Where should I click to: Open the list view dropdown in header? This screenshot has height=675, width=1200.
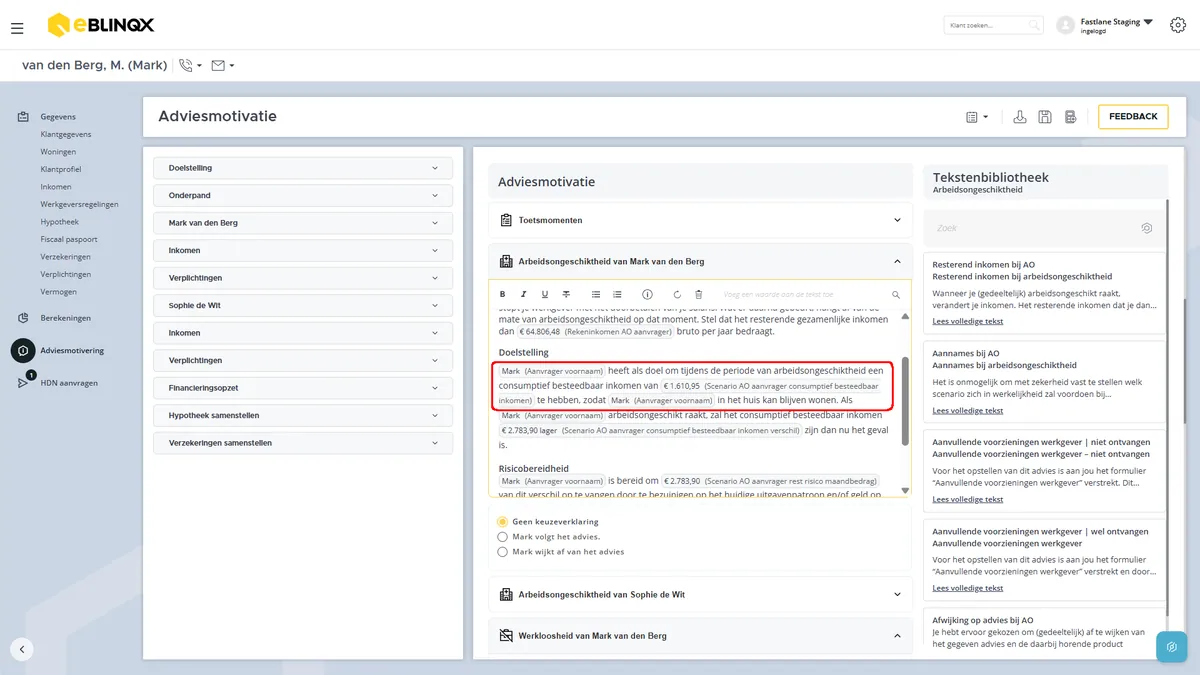977,117
